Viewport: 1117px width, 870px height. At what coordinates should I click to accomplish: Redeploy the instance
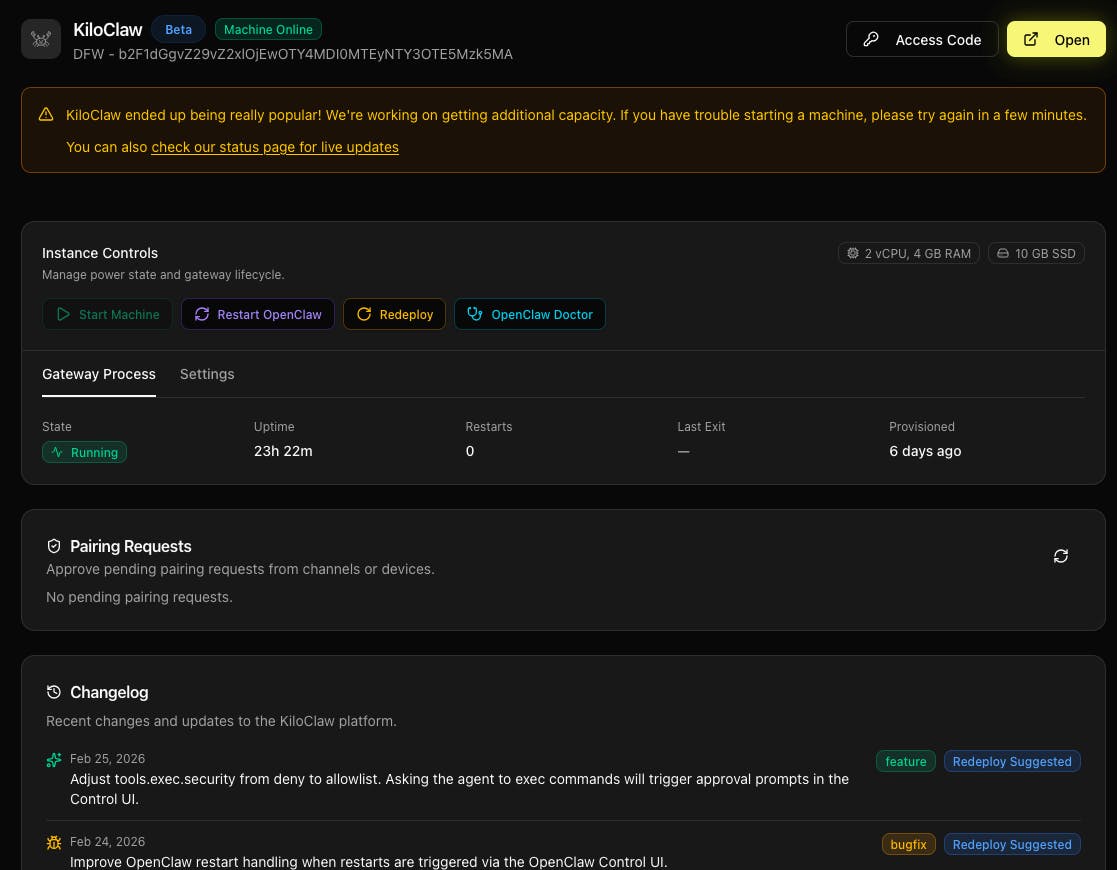[x=394, y=314]
